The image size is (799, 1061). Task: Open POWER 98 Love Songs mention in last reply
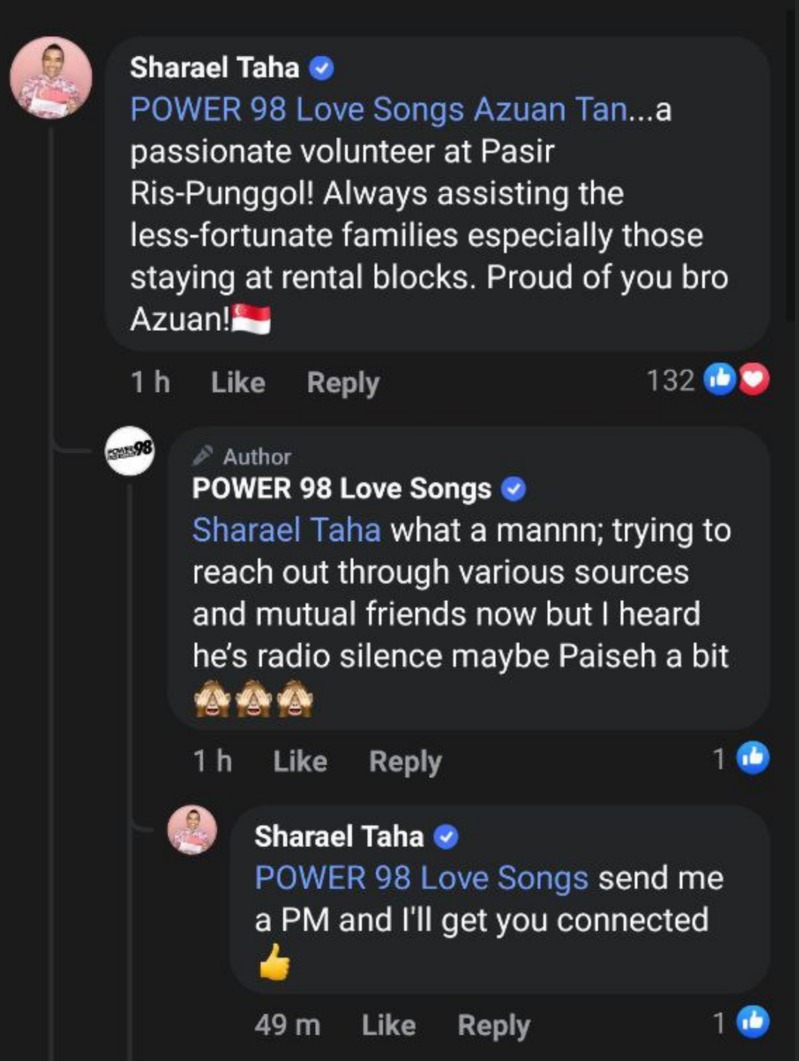coord(421,878)
